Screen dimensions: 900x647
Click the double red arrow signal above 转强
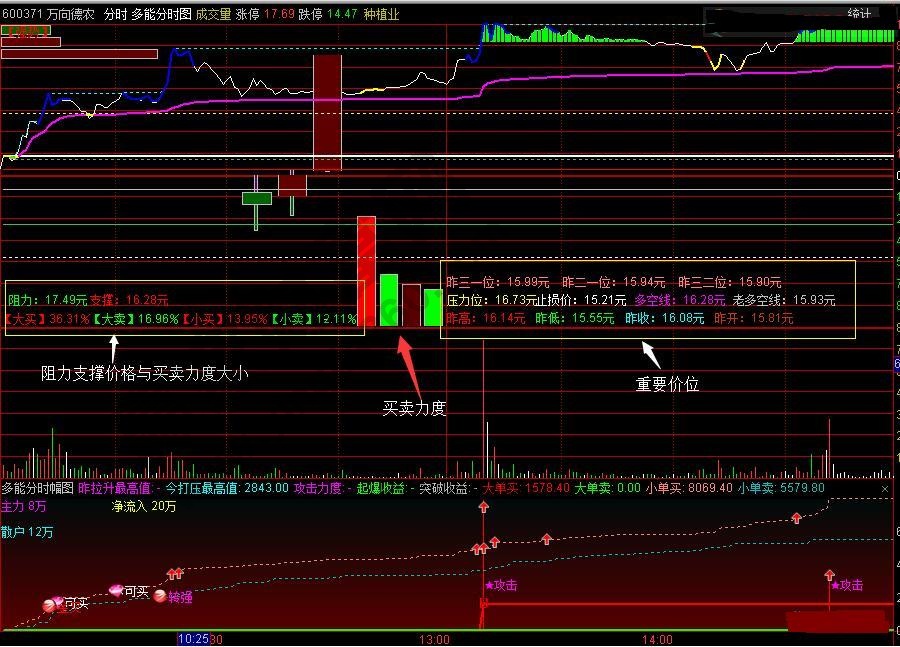pyautogui.click(x=174, y=574)
